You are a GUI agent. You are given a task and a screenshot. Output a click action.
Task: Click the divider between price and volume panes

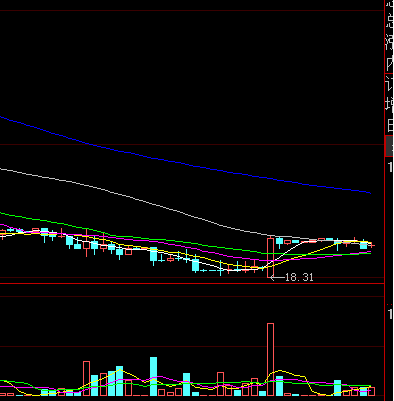192,283
